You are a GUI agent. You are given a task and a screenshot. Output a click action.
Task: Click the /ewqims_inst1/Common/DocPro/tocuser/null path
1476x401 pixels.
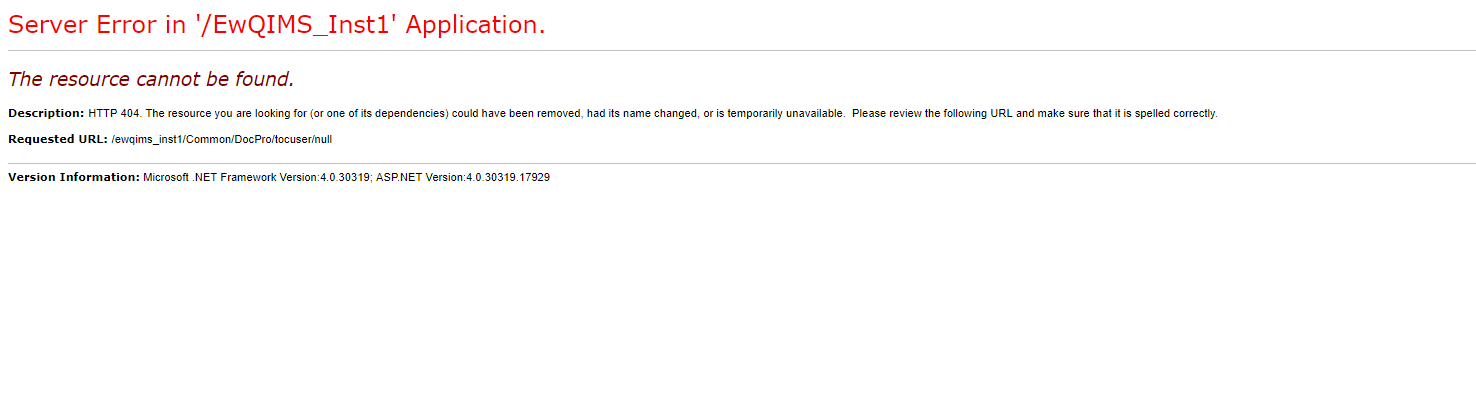pos(222,139)
